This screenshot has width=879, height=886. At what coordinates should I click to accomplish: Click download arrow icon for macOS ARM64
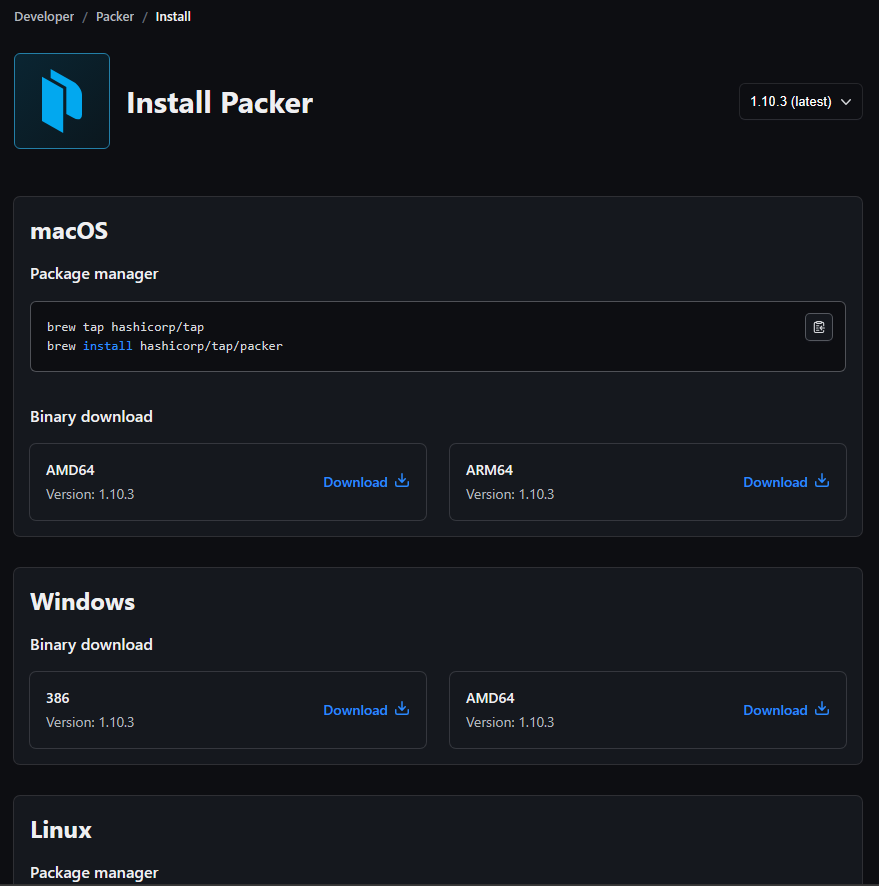point(822,481)
